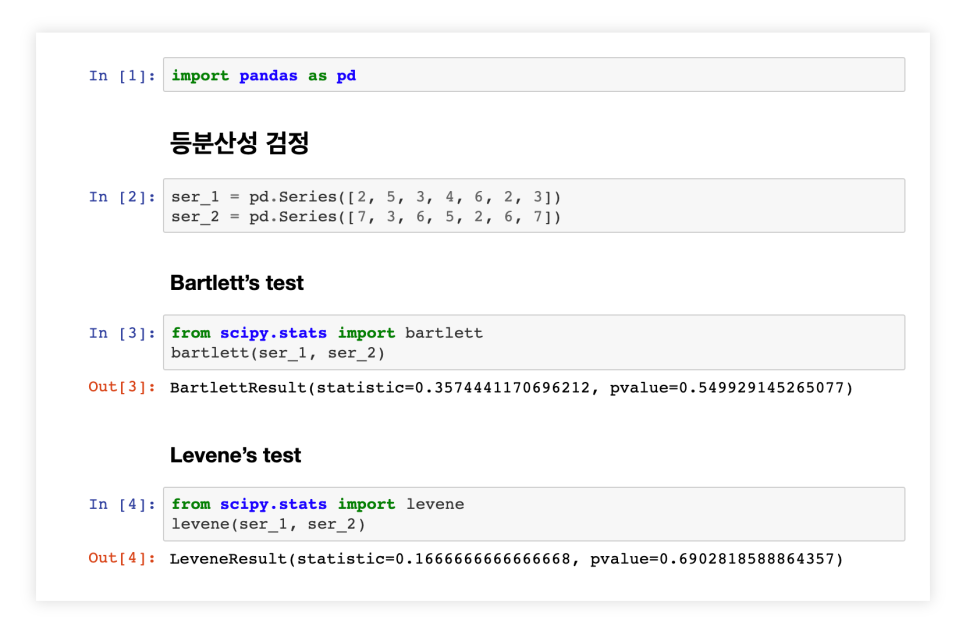This screenshot has height=630, width=966.
Task: Click the scipy.stats text in cell three
Action: (274, 333)
